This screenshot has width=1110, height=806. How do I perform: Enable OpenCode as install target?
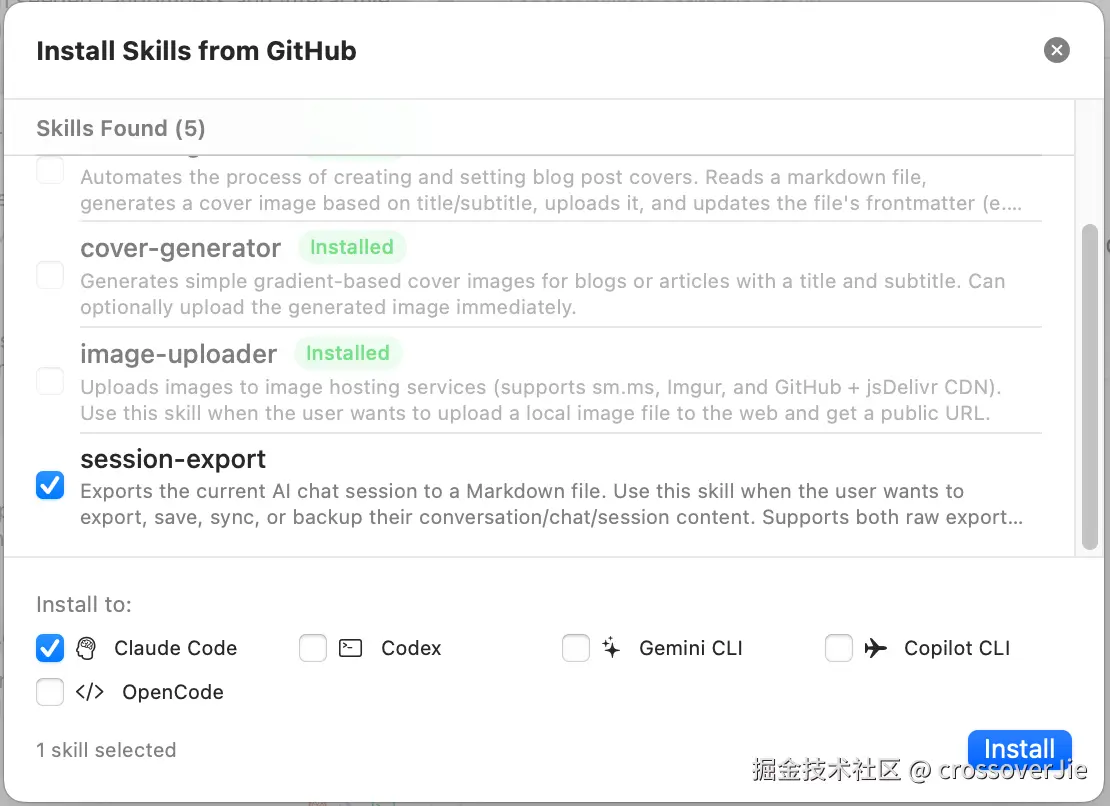coord(50,692)
